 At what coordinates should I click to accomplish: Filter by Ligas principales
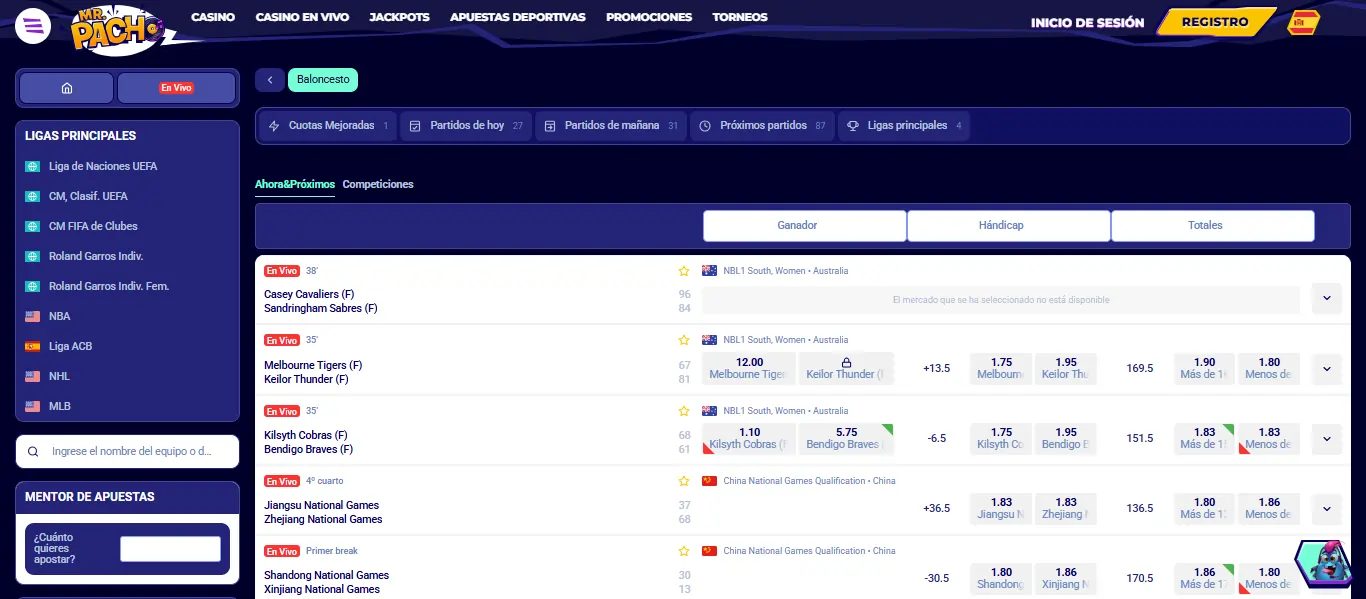pos(904,126)
